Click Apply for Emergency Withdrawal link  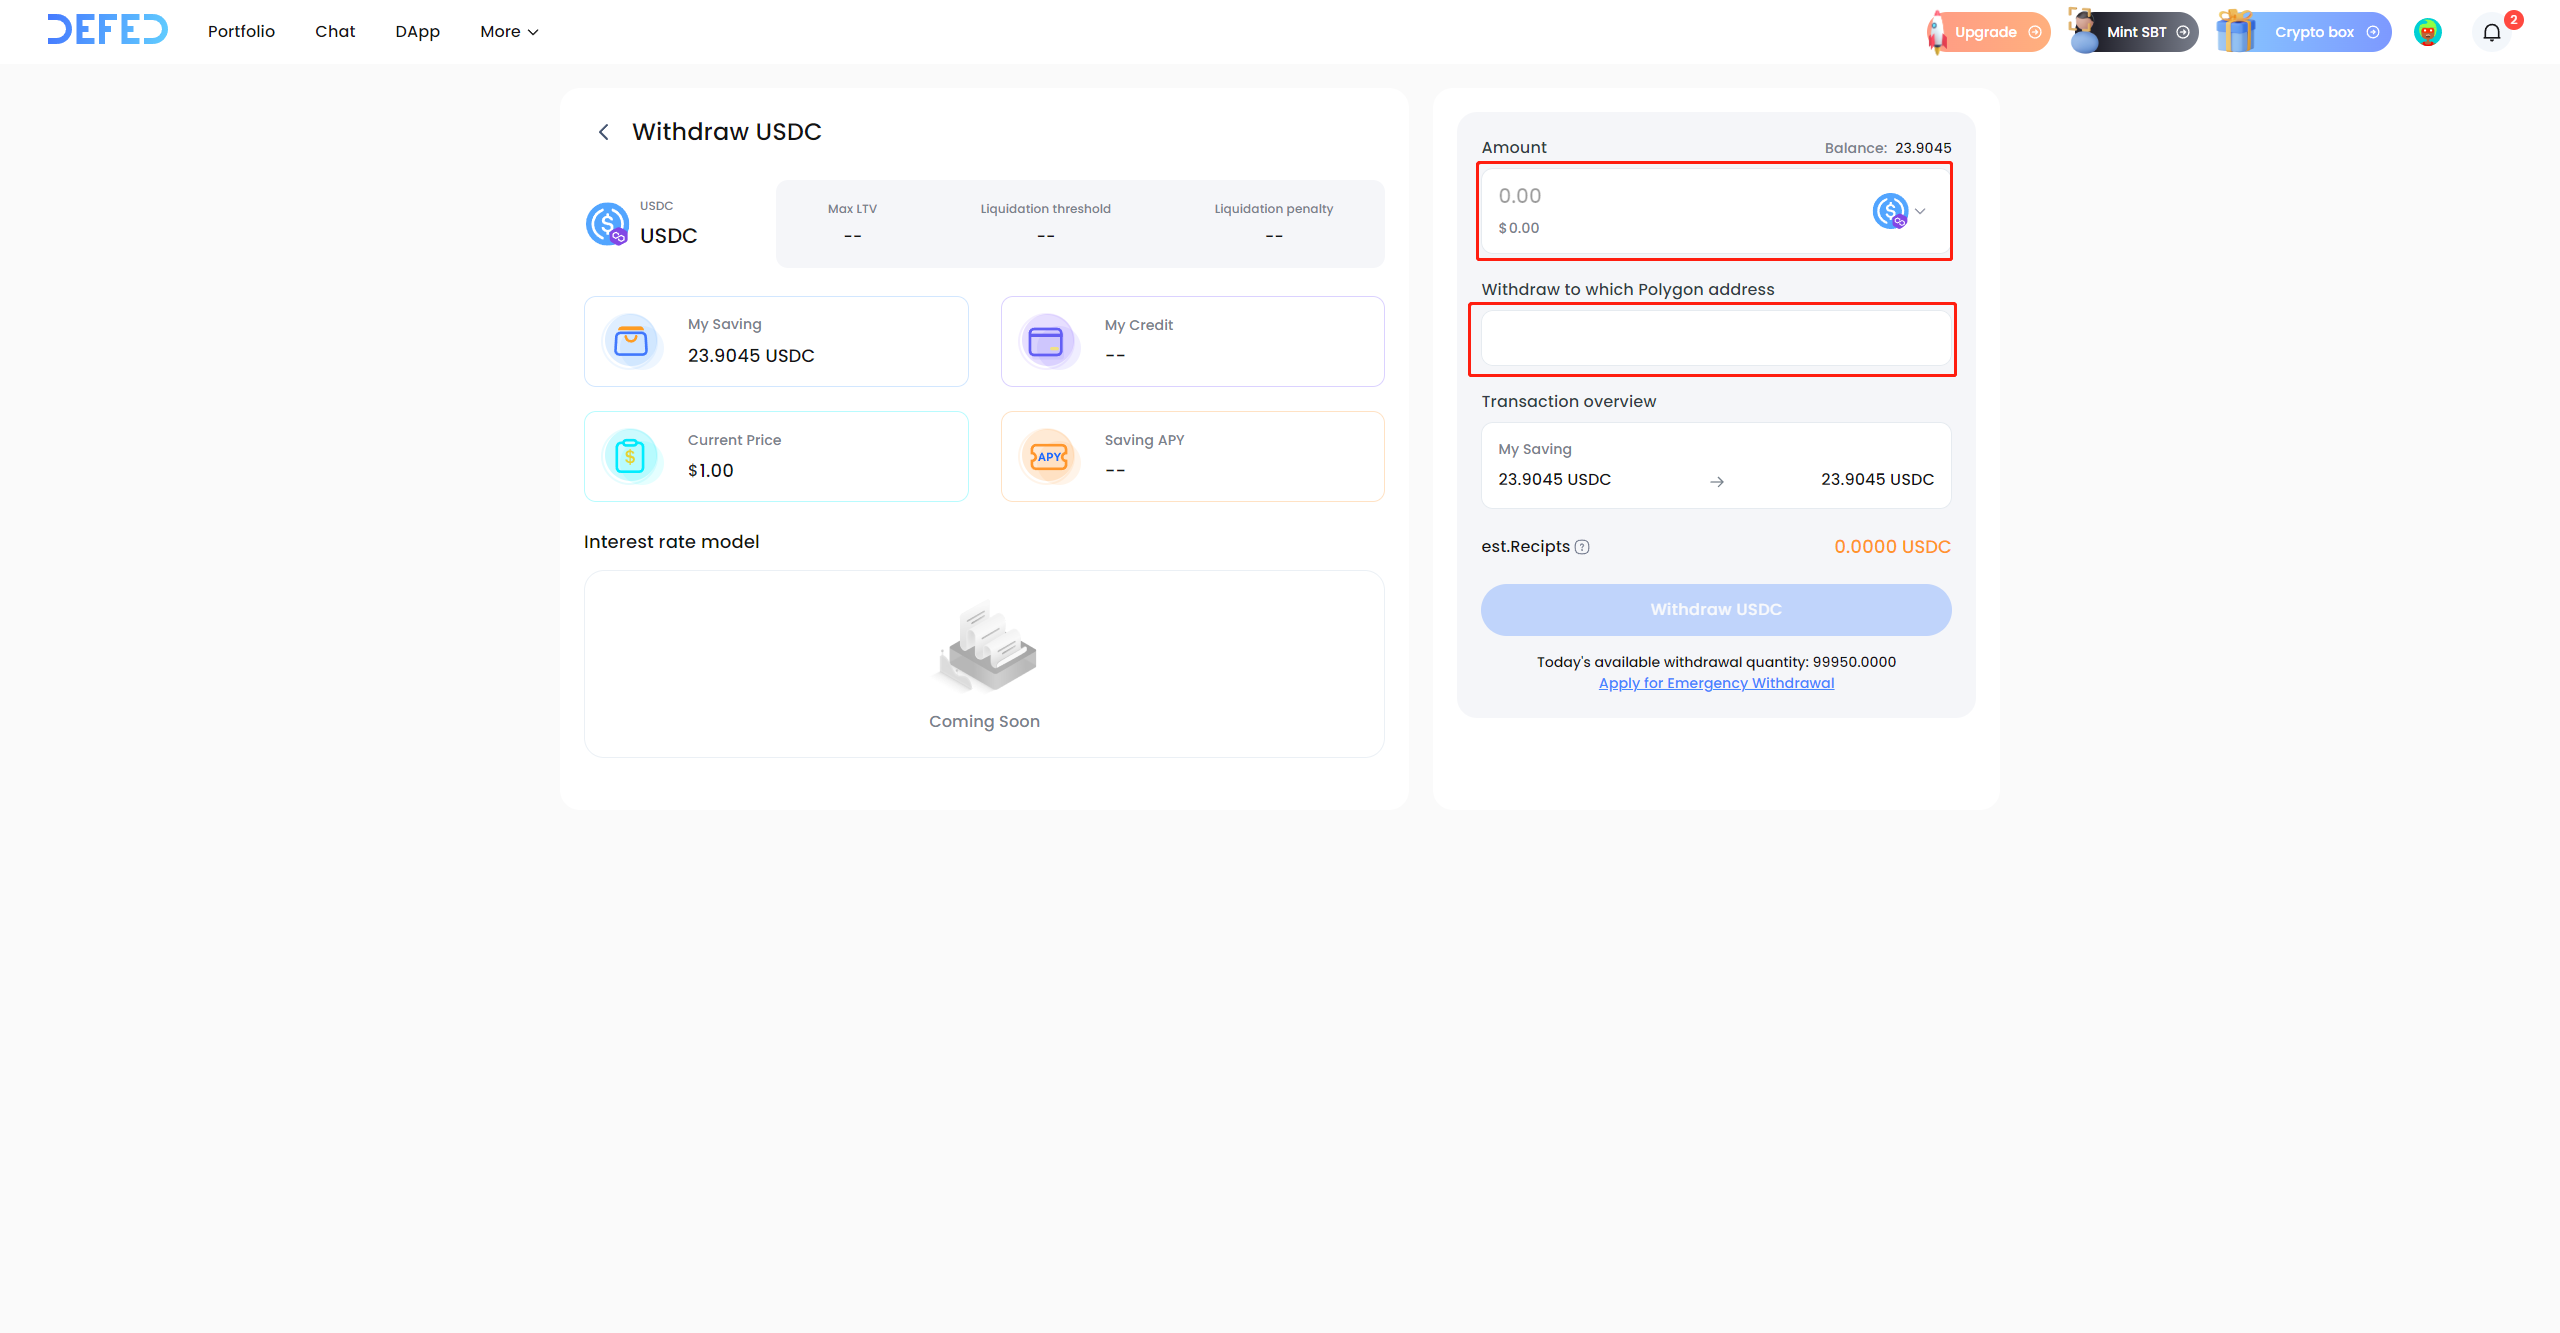[x=1716, y=683]
